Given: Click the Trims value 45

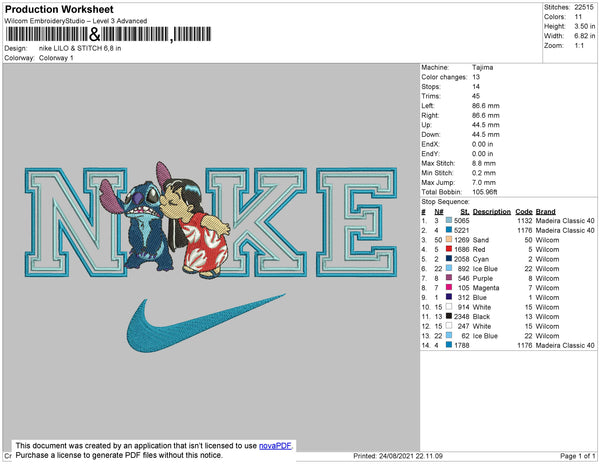Looking at the screenshot, I should tap(476, 96).
